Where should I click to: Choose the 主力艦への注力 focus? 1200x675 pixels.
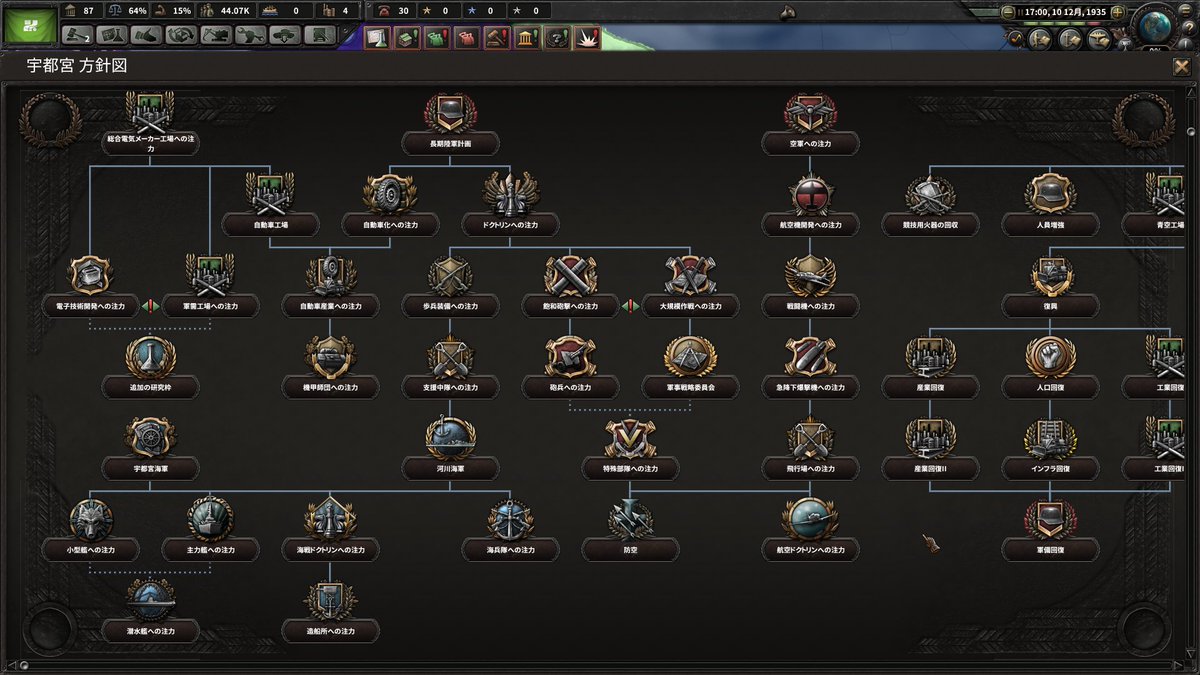click(210, 528)
